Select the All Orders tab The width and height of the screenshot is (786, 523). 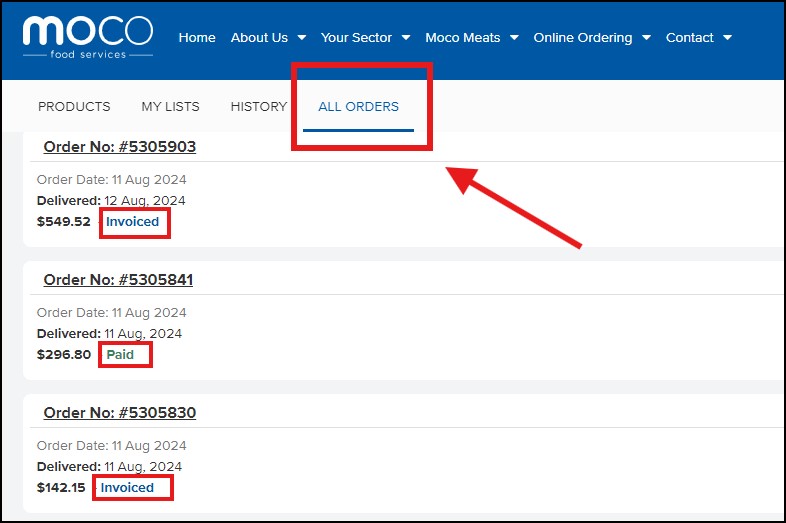(x=358, y=107)
